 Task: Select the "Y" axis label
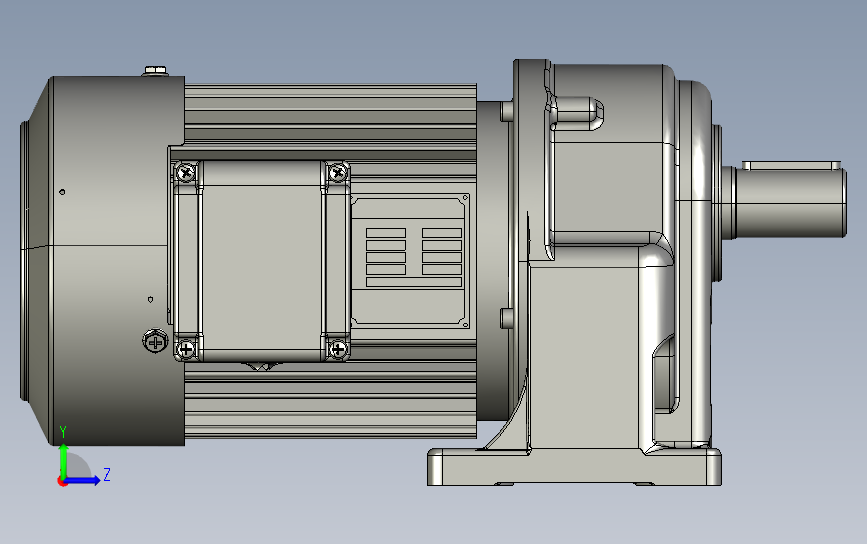63,432
